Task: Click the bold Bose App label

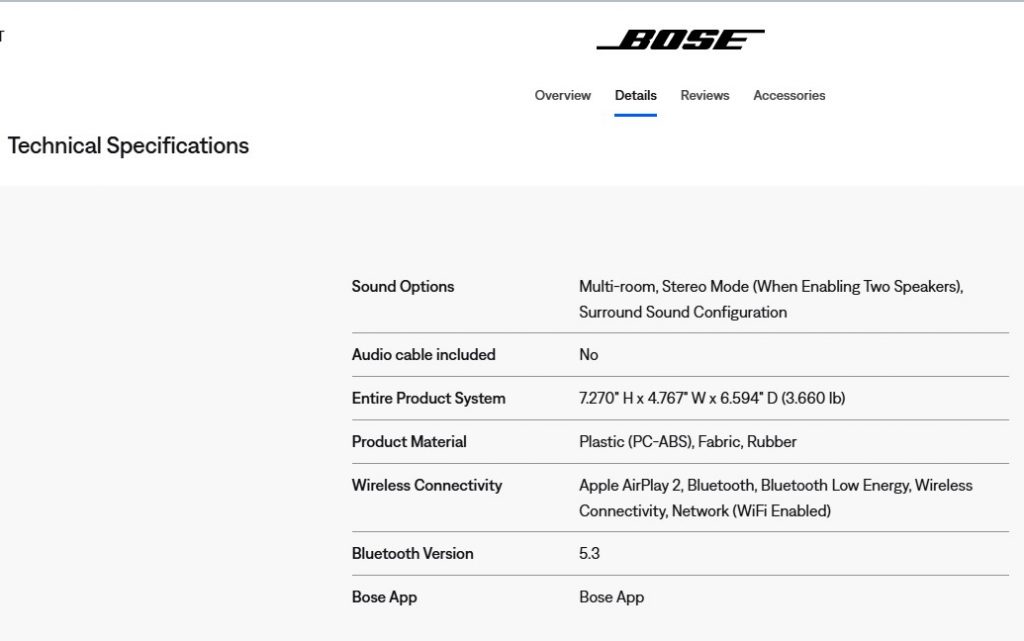Action: (x=384, y=597)
